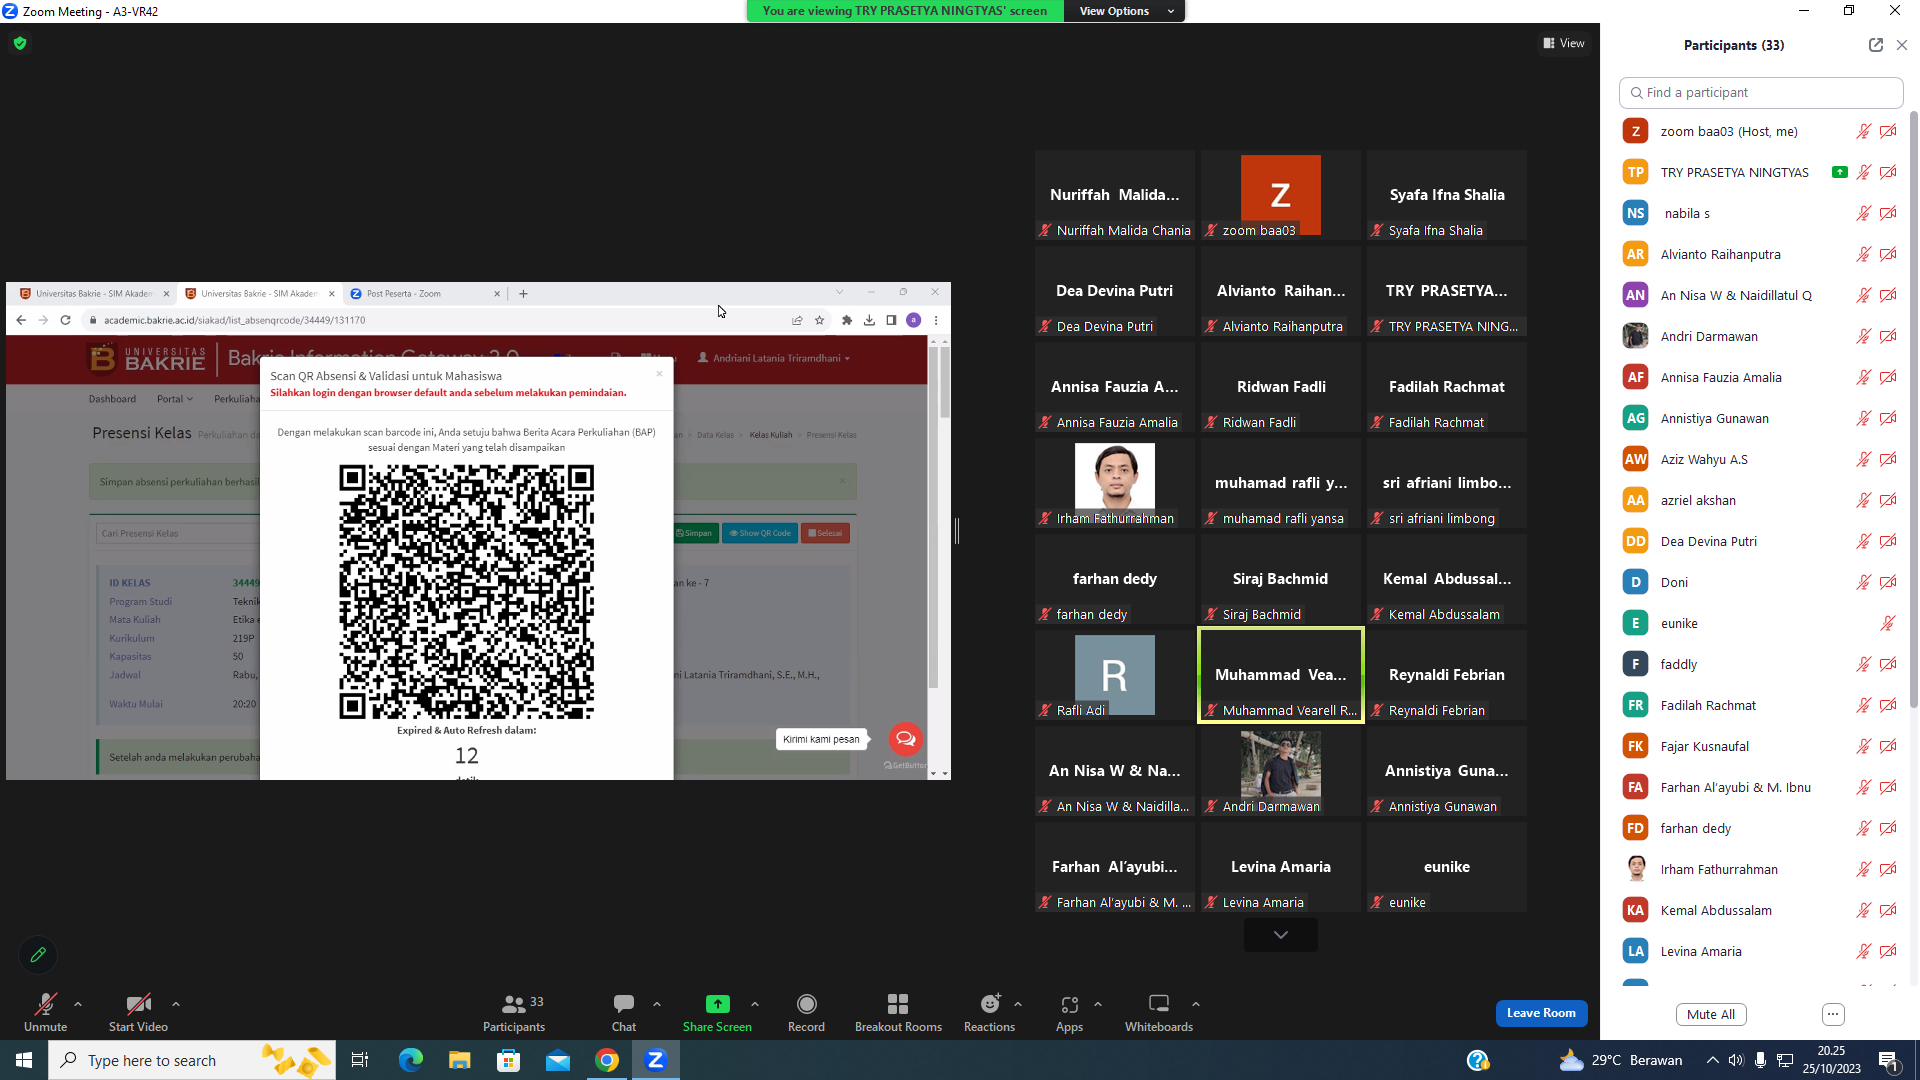Open Windows Start menu
The height and width of the screenshot is (1080, 1920).
pyautogui.click(x=24, y=1060)
